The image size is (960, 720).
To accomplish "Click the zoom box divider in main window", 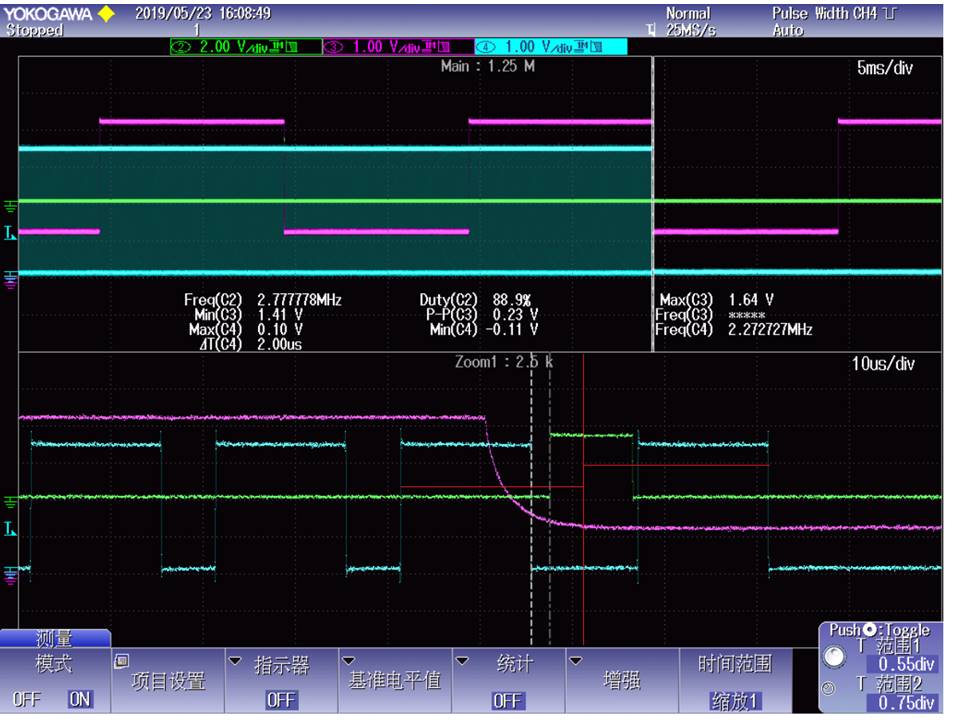I will coord(653,202).
